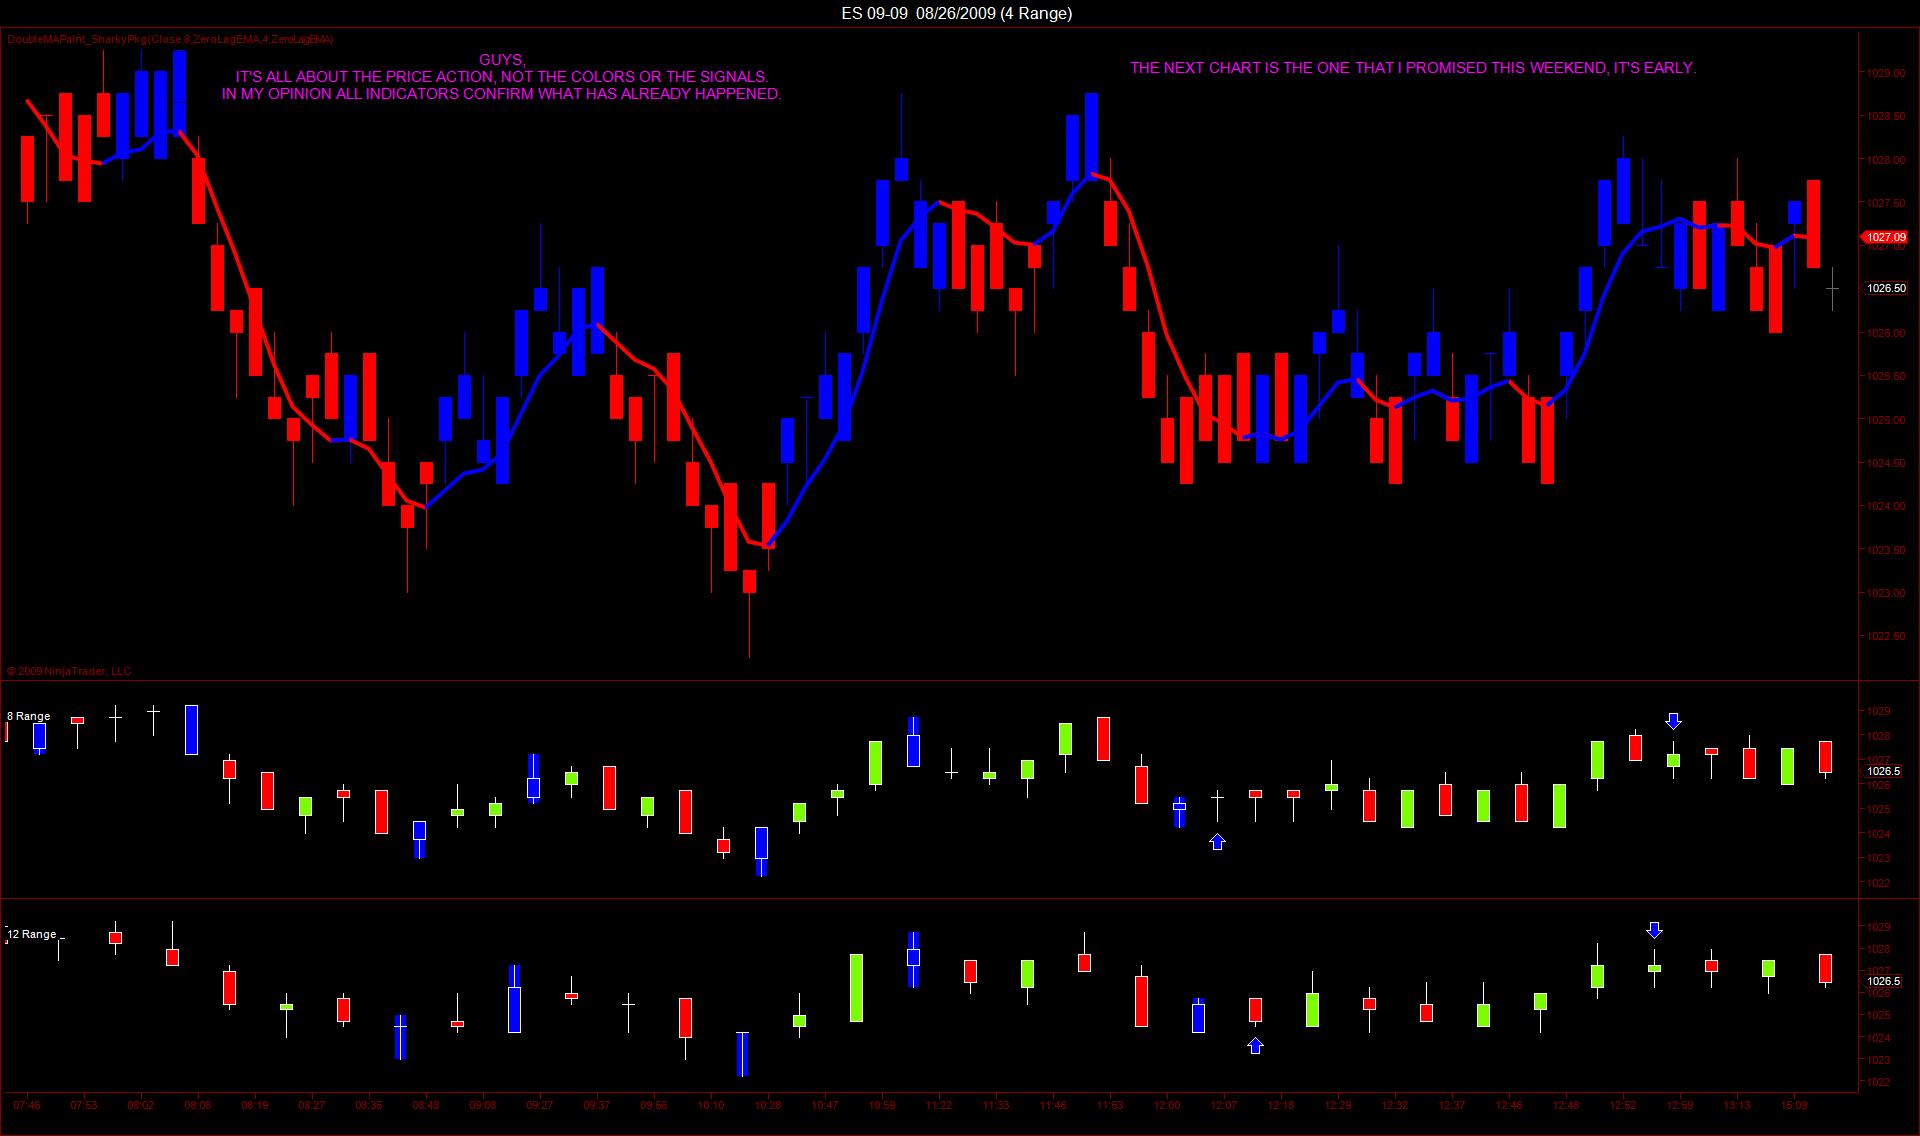Click the 1029.00 label on the main price axis
The height and width of the screenshot is (1136, 1920).
click(x=1885, y=73)
